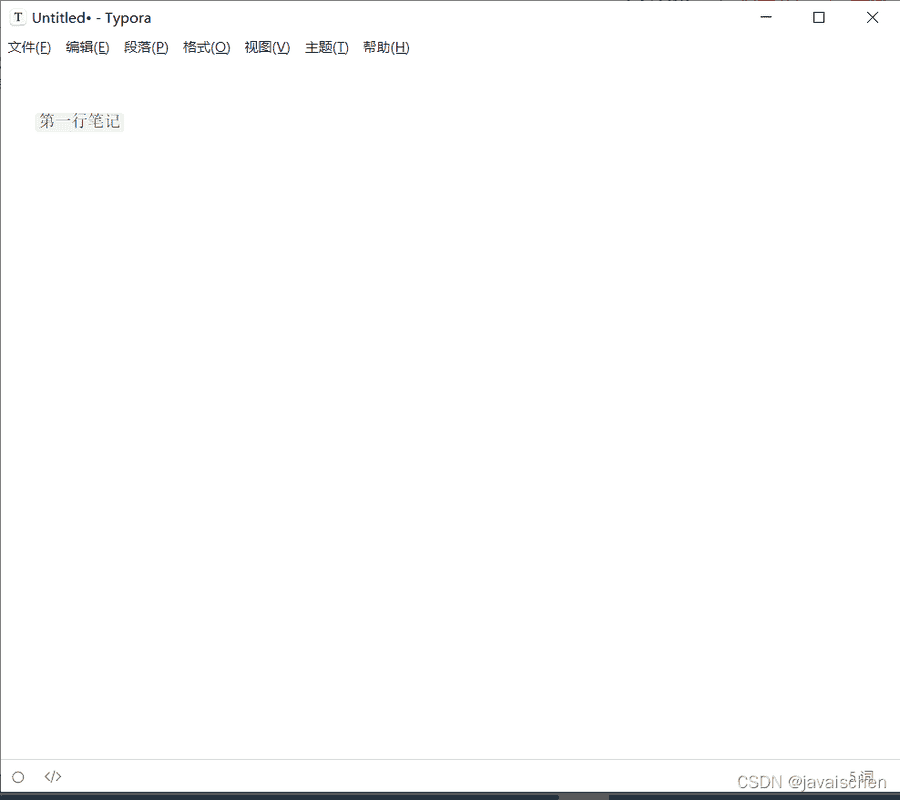Click the Typora app icon in title bar
Viewport: 900px width, 800px height.
18,18
